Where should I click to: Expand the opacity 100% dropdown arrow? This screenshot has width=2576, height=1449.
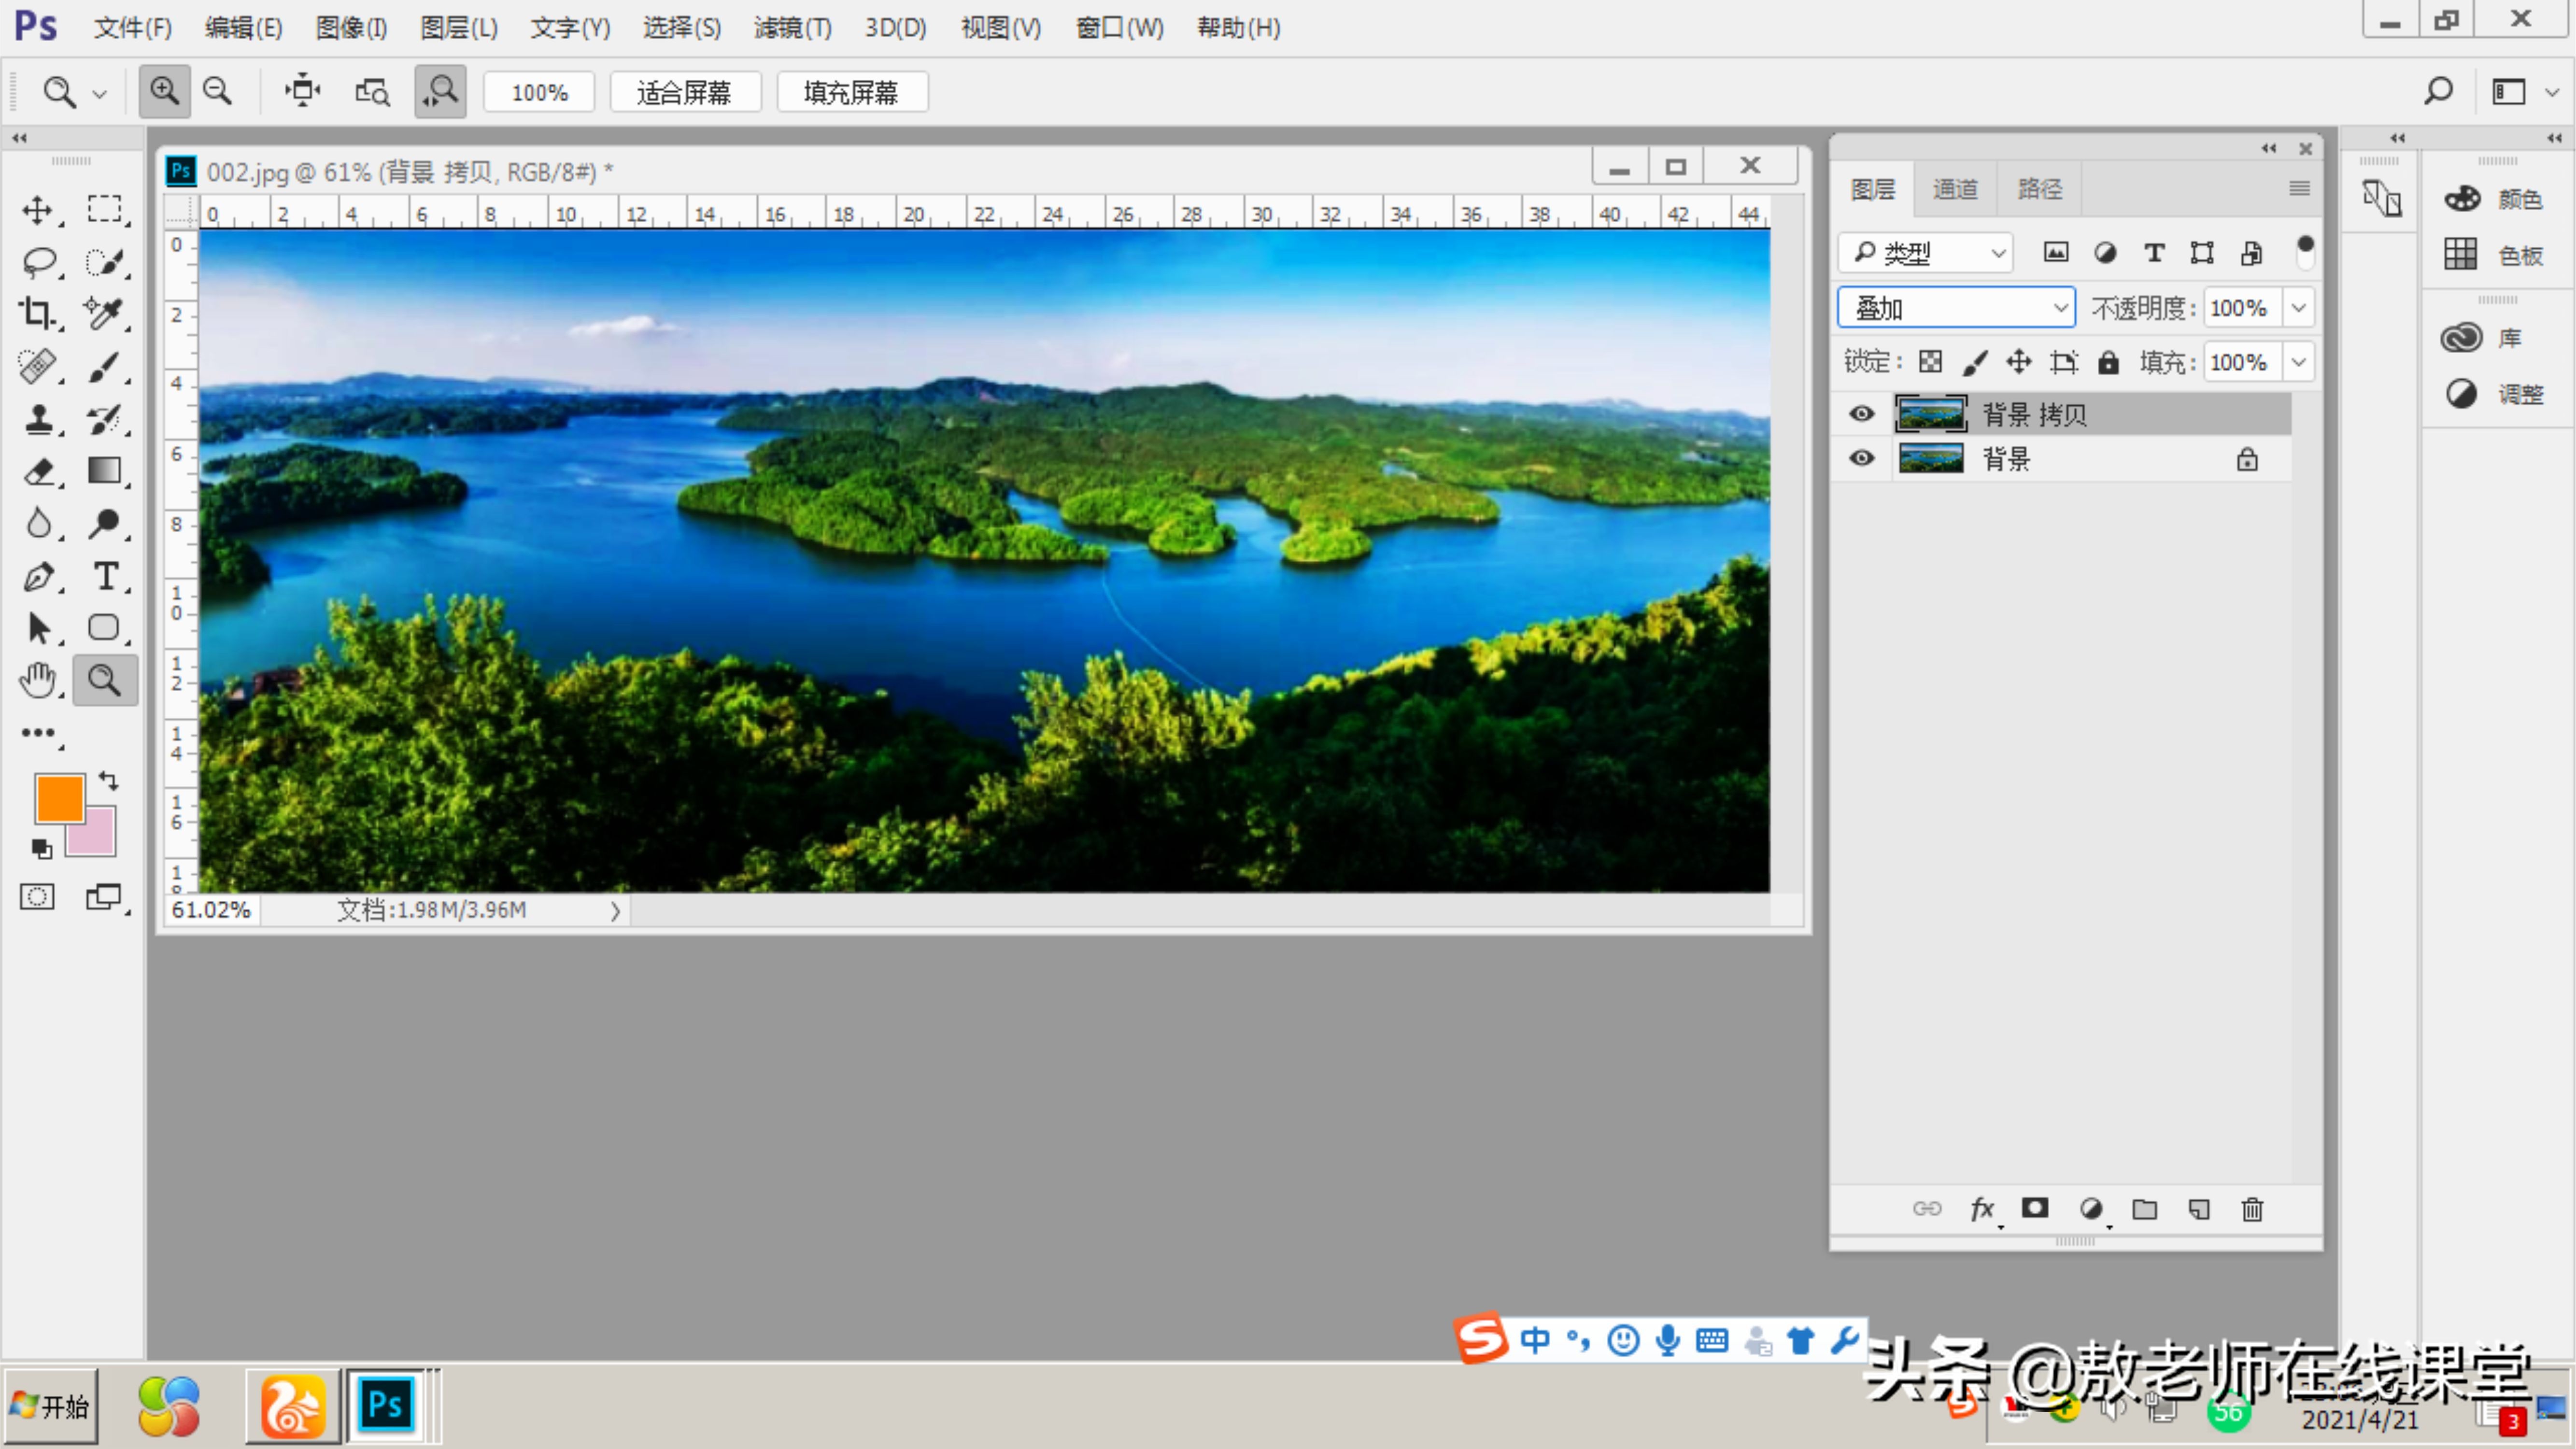[2298, 308]
